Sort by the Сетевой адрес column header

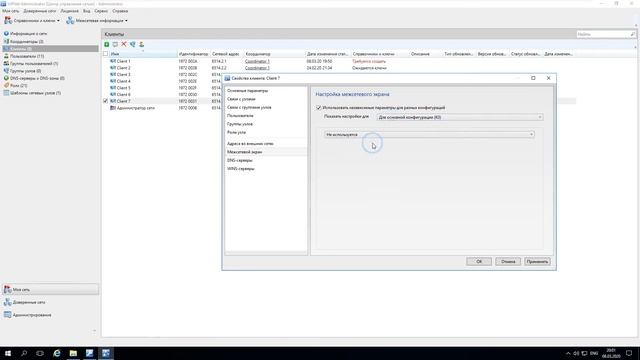[x=227, y=54]
